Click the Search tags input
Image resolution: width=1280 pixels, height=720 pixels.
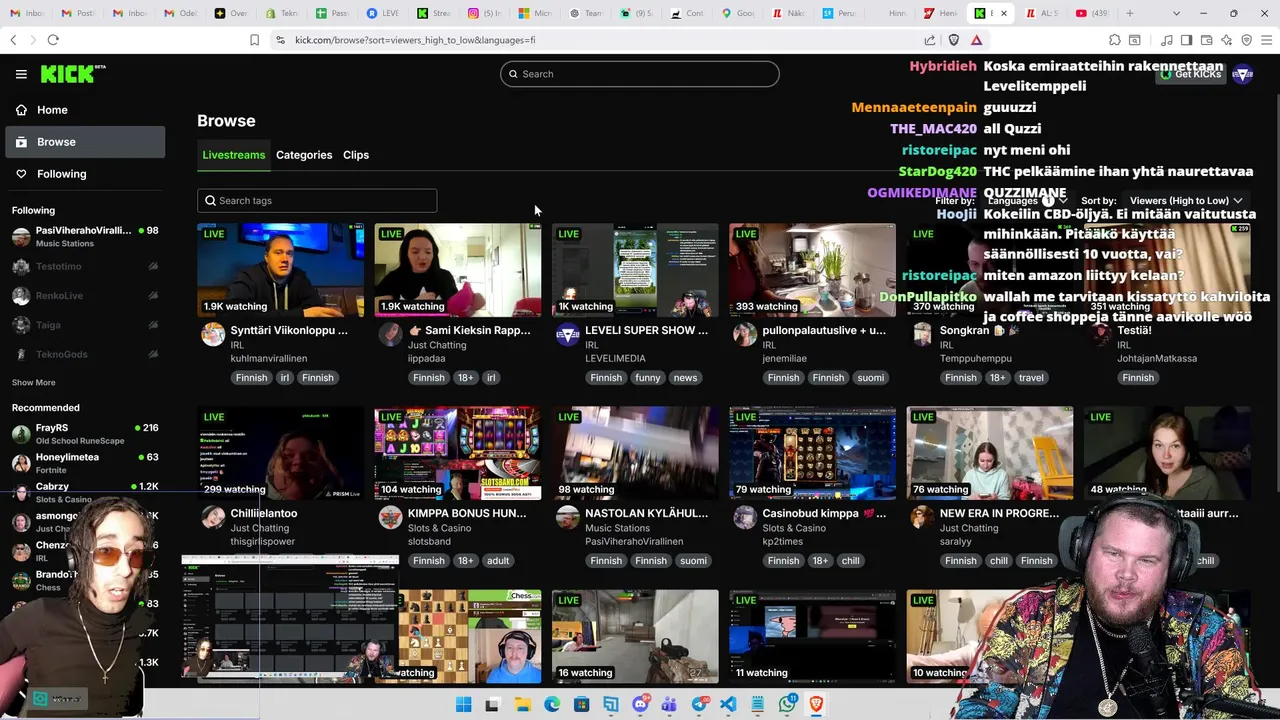(x=317, y=201)
